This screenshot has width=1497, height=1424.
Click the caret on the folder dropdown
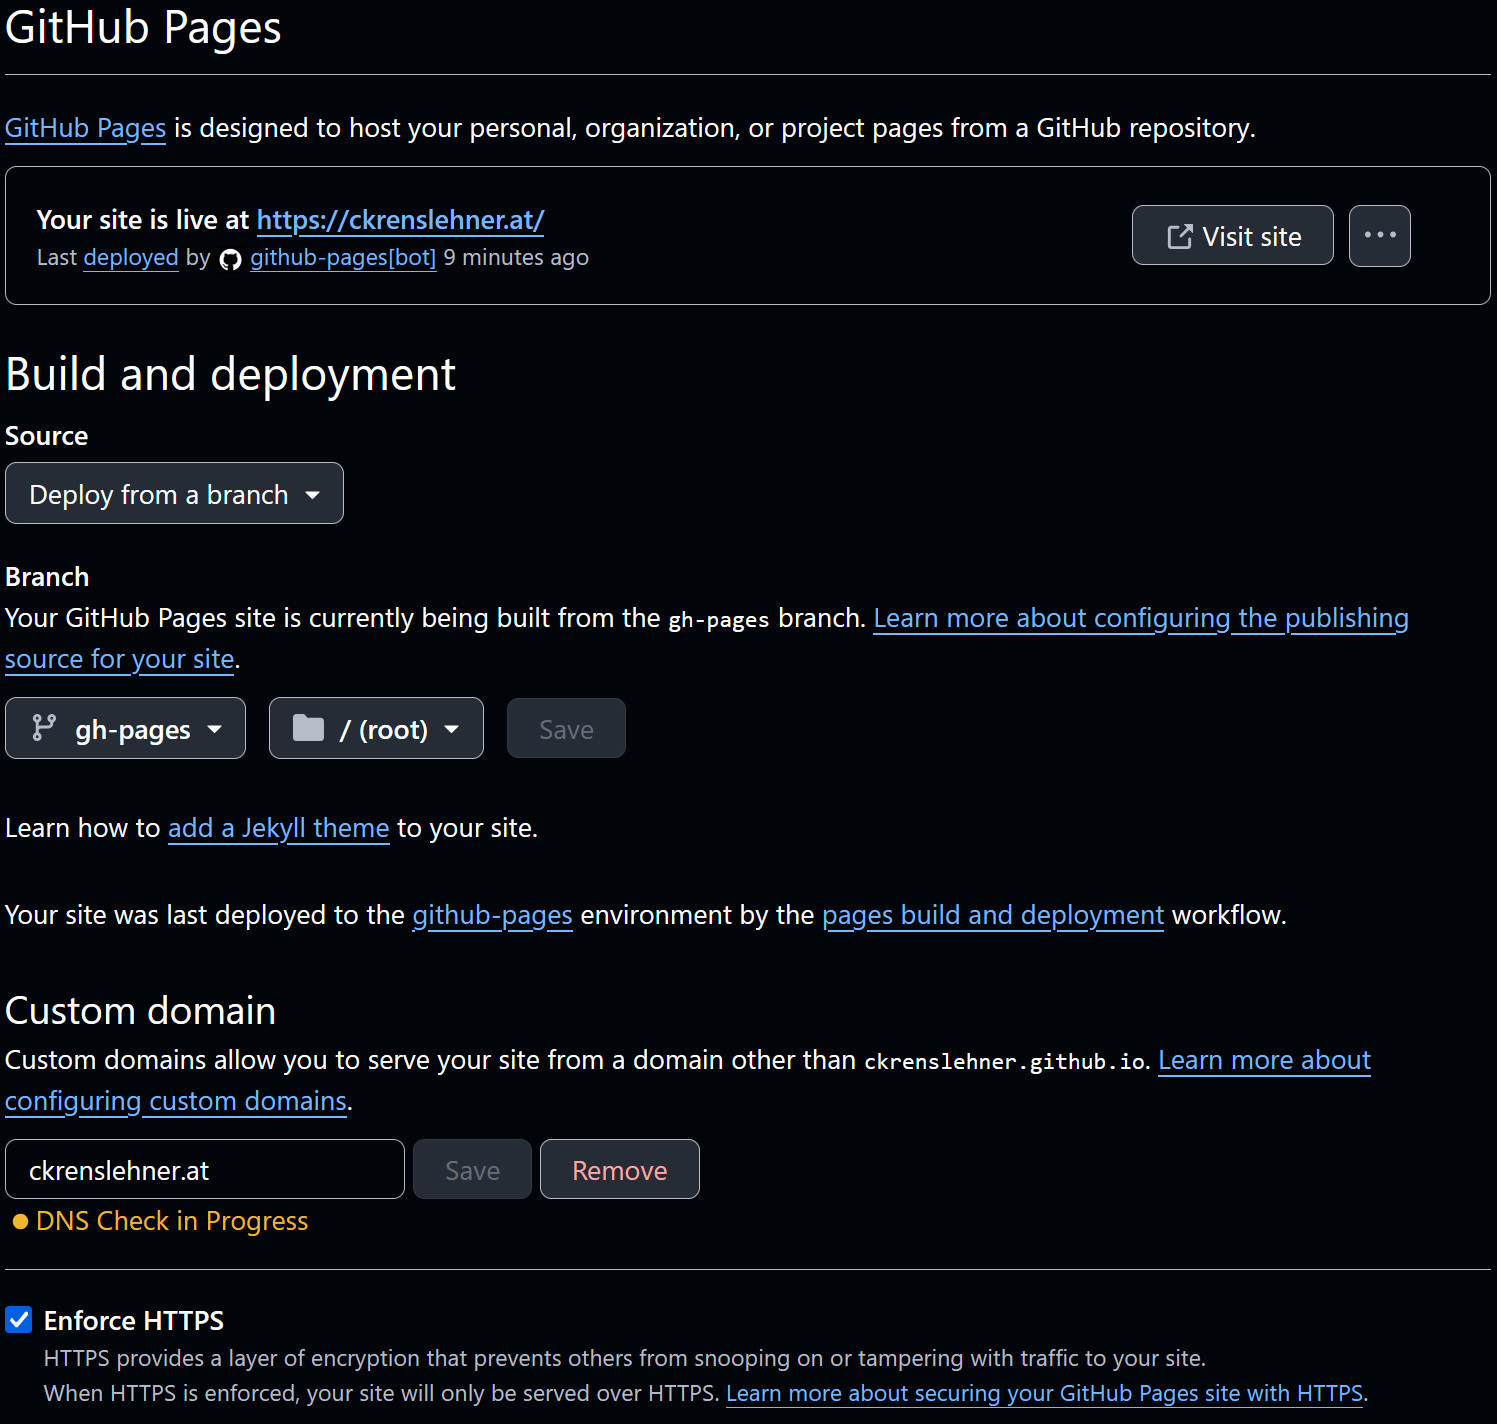tap(452, 728)
